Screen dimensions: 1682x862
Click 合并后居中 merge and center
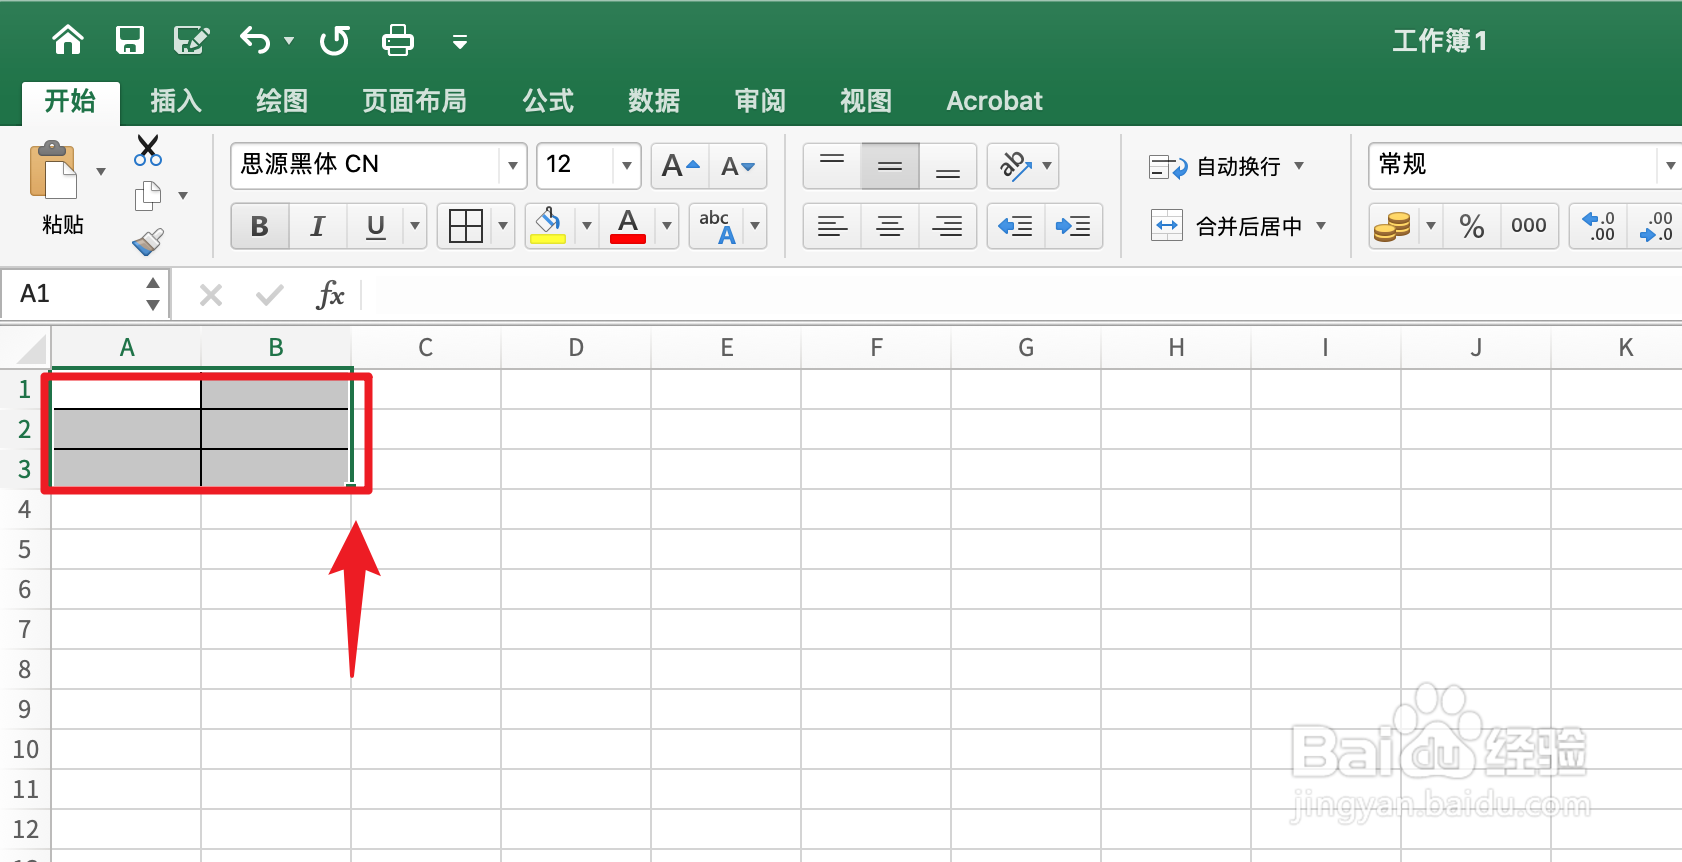click(1226, 226)
